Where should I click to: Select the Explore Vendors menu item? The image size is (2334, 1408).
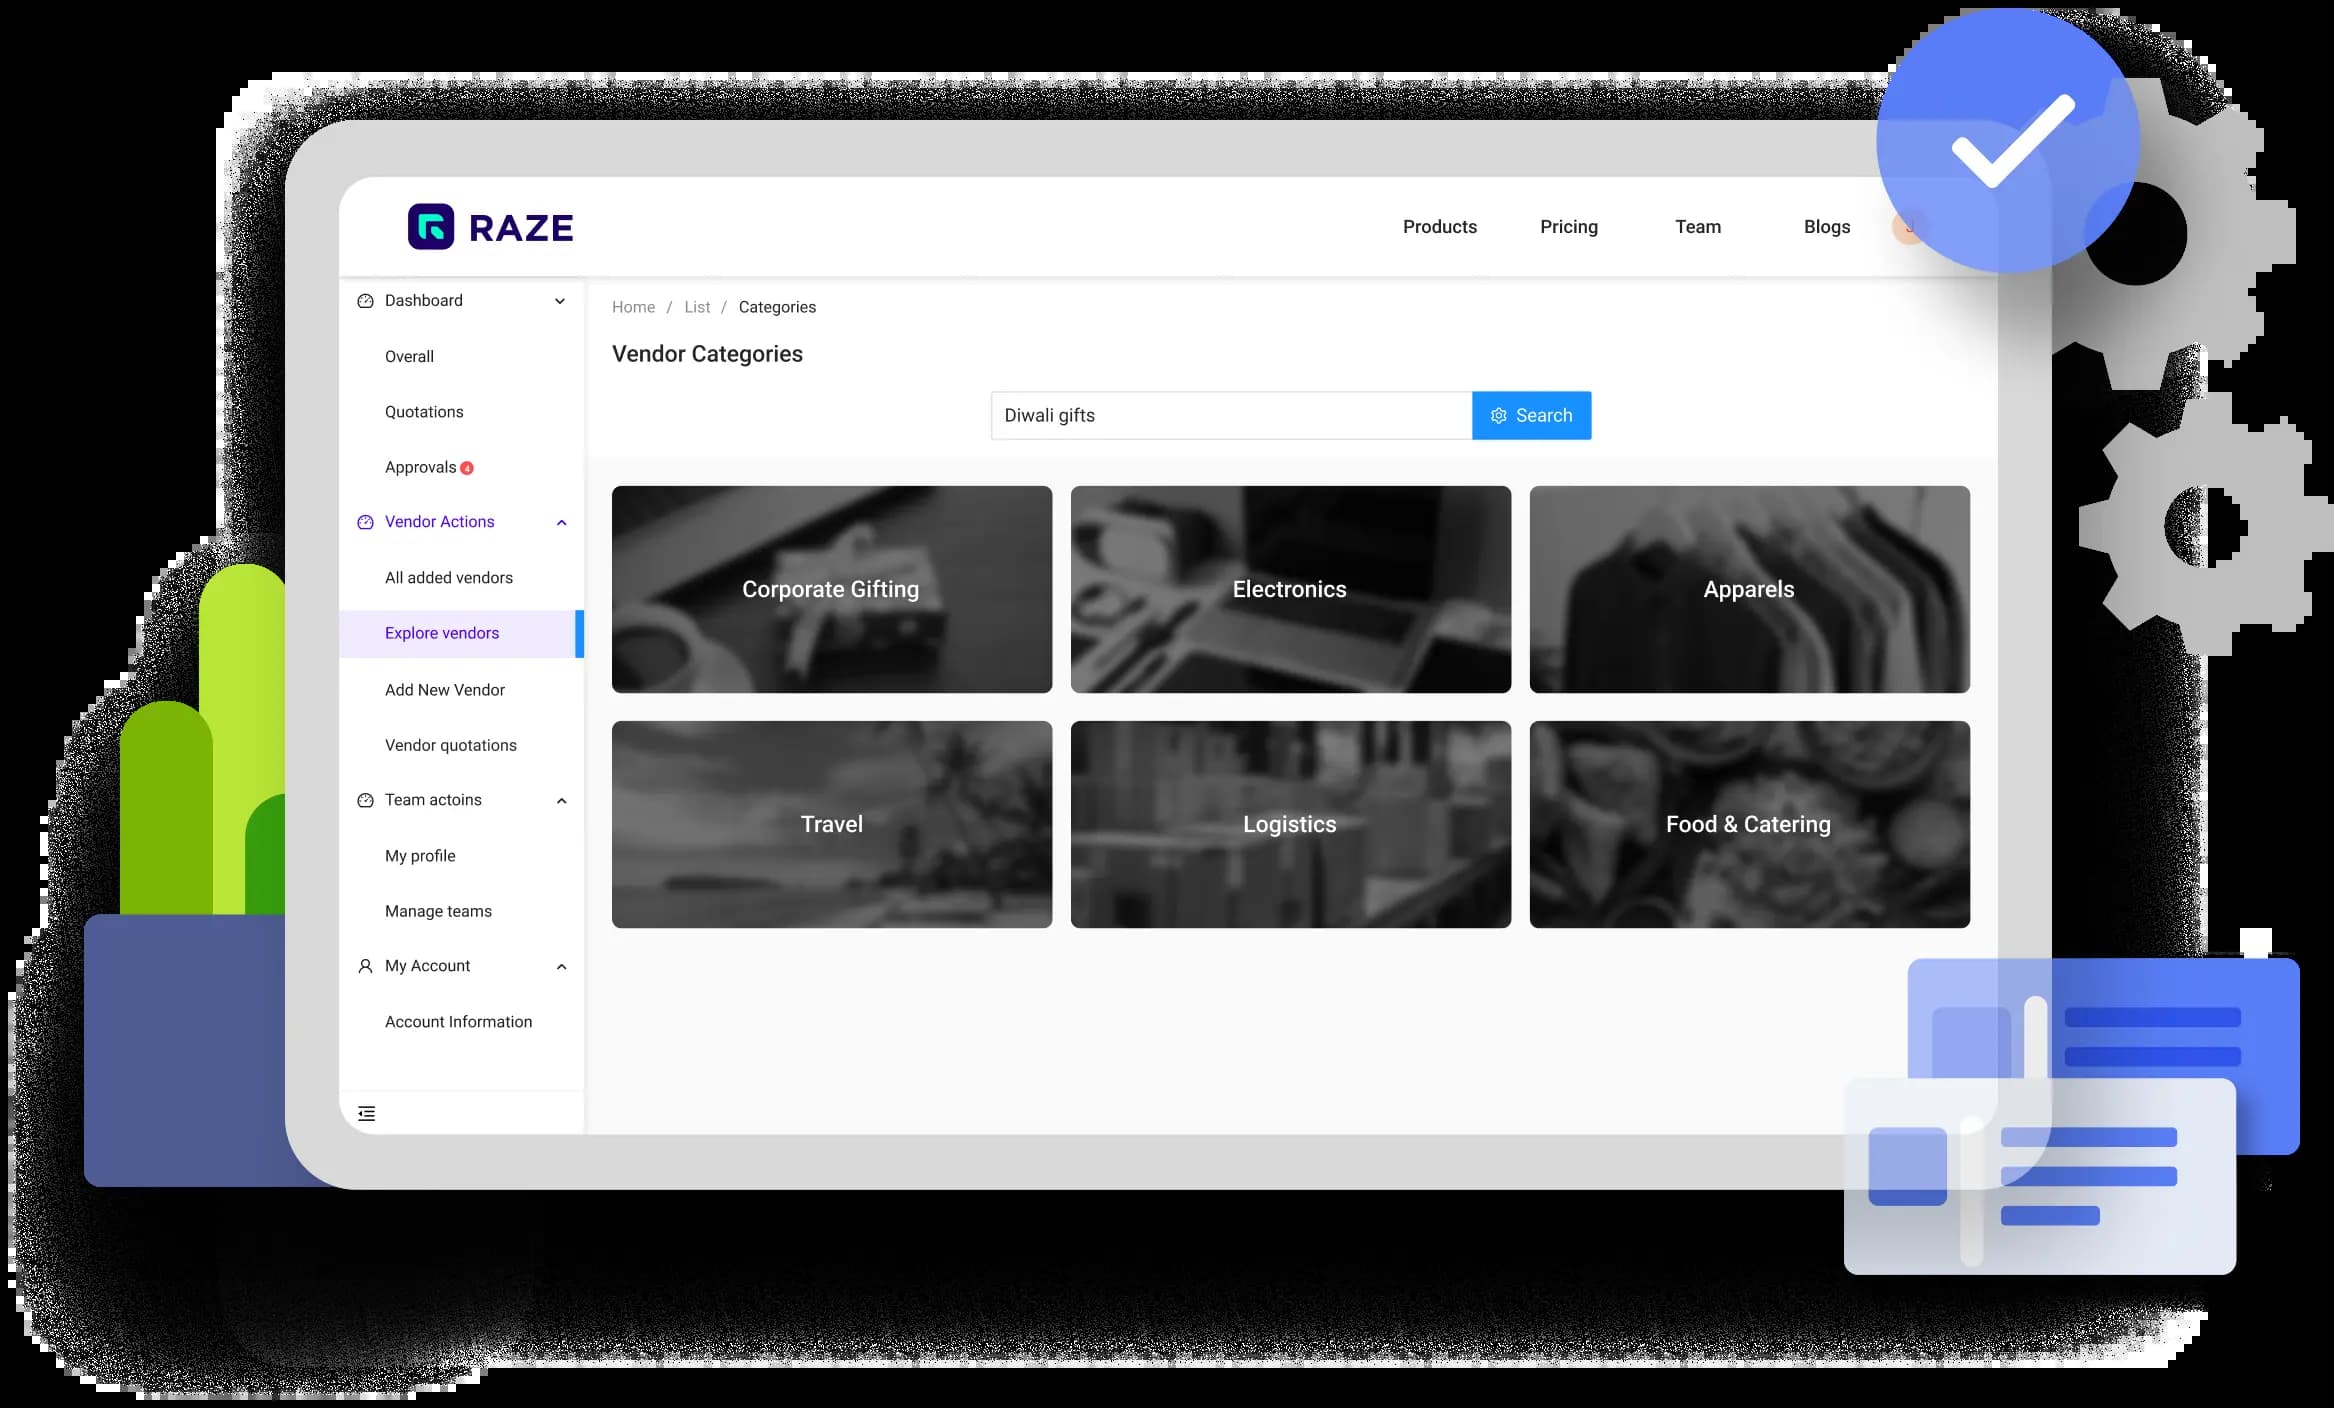point(440,633)
